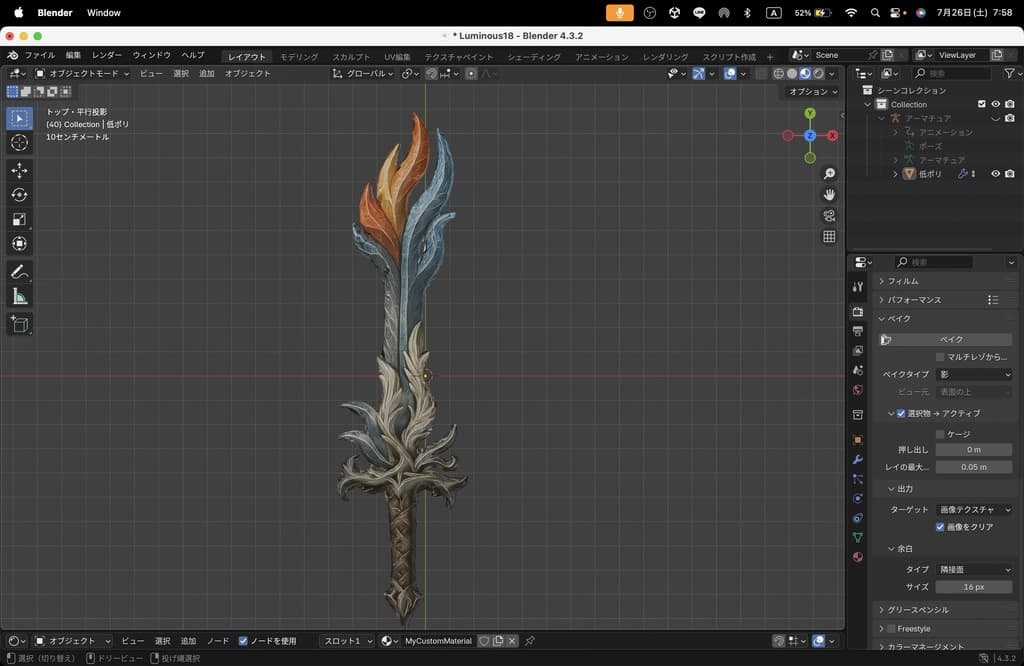
Task: Enable the ケージ checkbox
Action: pyautogui.click(x=940, y=434)
